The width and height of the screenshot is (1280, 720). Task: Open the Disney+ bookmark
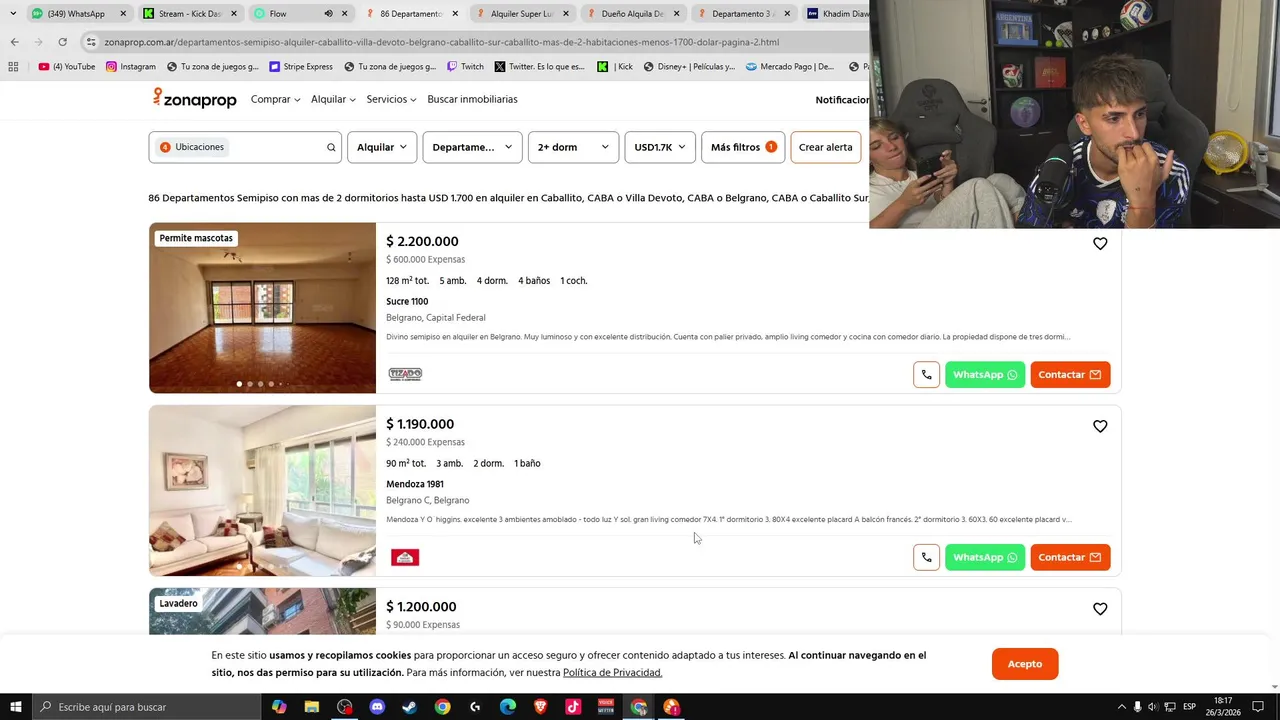[x=689, y=67]
